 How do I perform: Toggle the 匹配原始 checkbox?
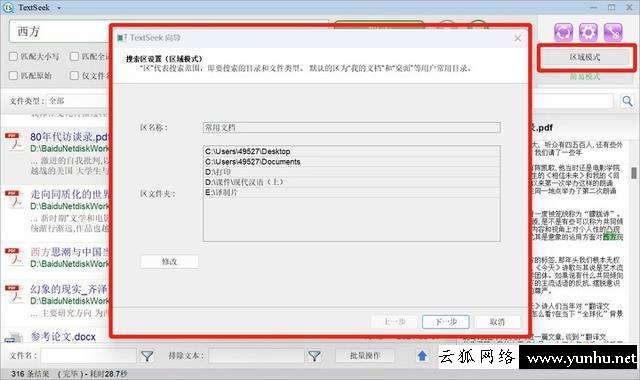pos(13,76)
